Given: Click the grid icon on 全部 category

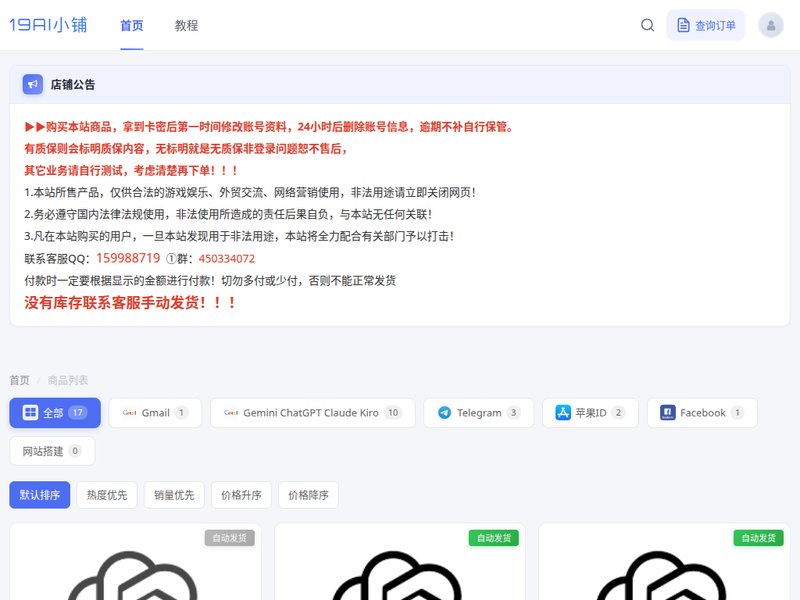Looking at the screenshot, I should coord(30,412).
